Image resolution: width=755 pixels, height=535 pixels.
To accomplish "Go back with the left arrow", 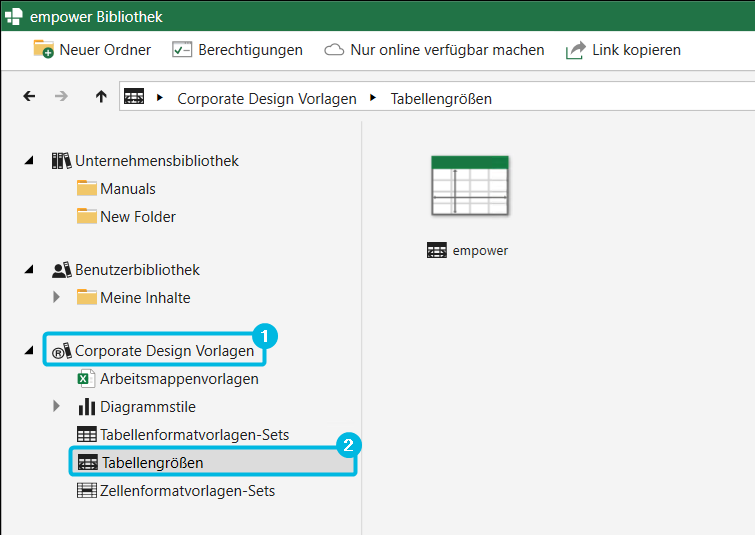I will 29,96.
